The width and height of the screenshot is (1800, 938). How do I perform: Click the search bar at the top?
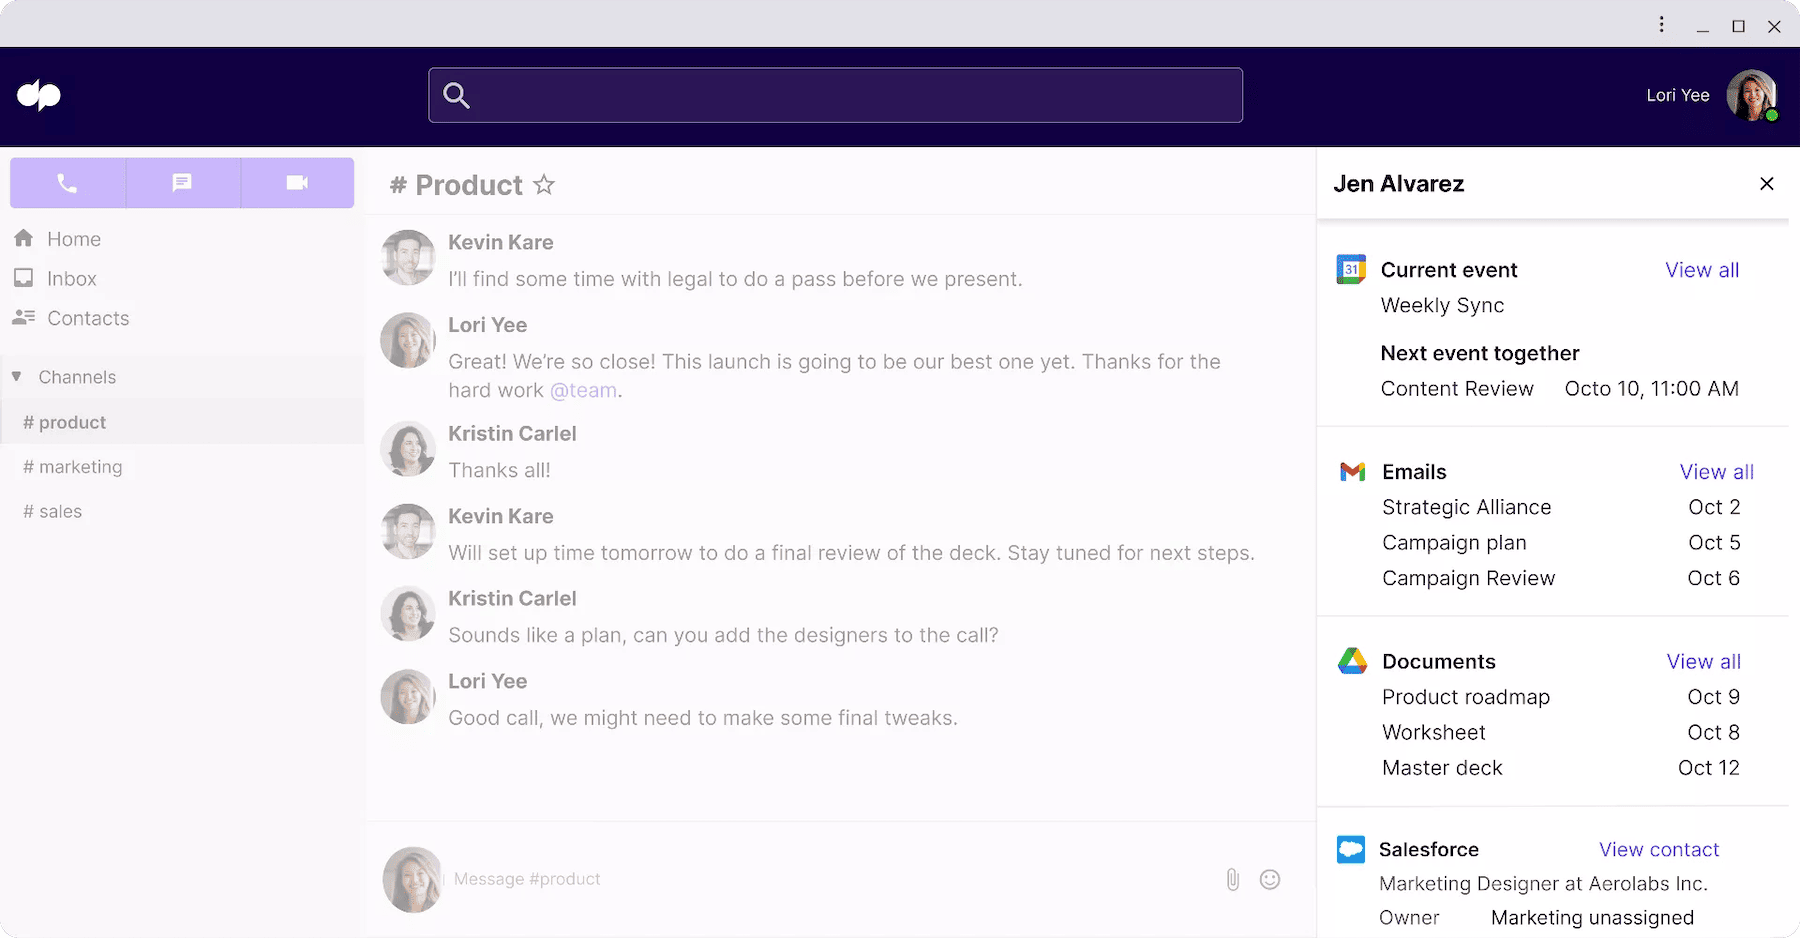[x=836, y=95]
